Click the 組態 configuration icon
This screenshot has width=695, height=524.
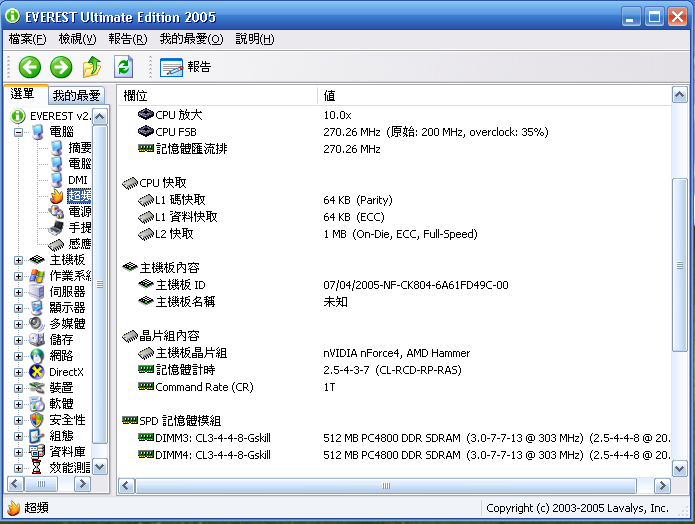[x=37, y=436]
